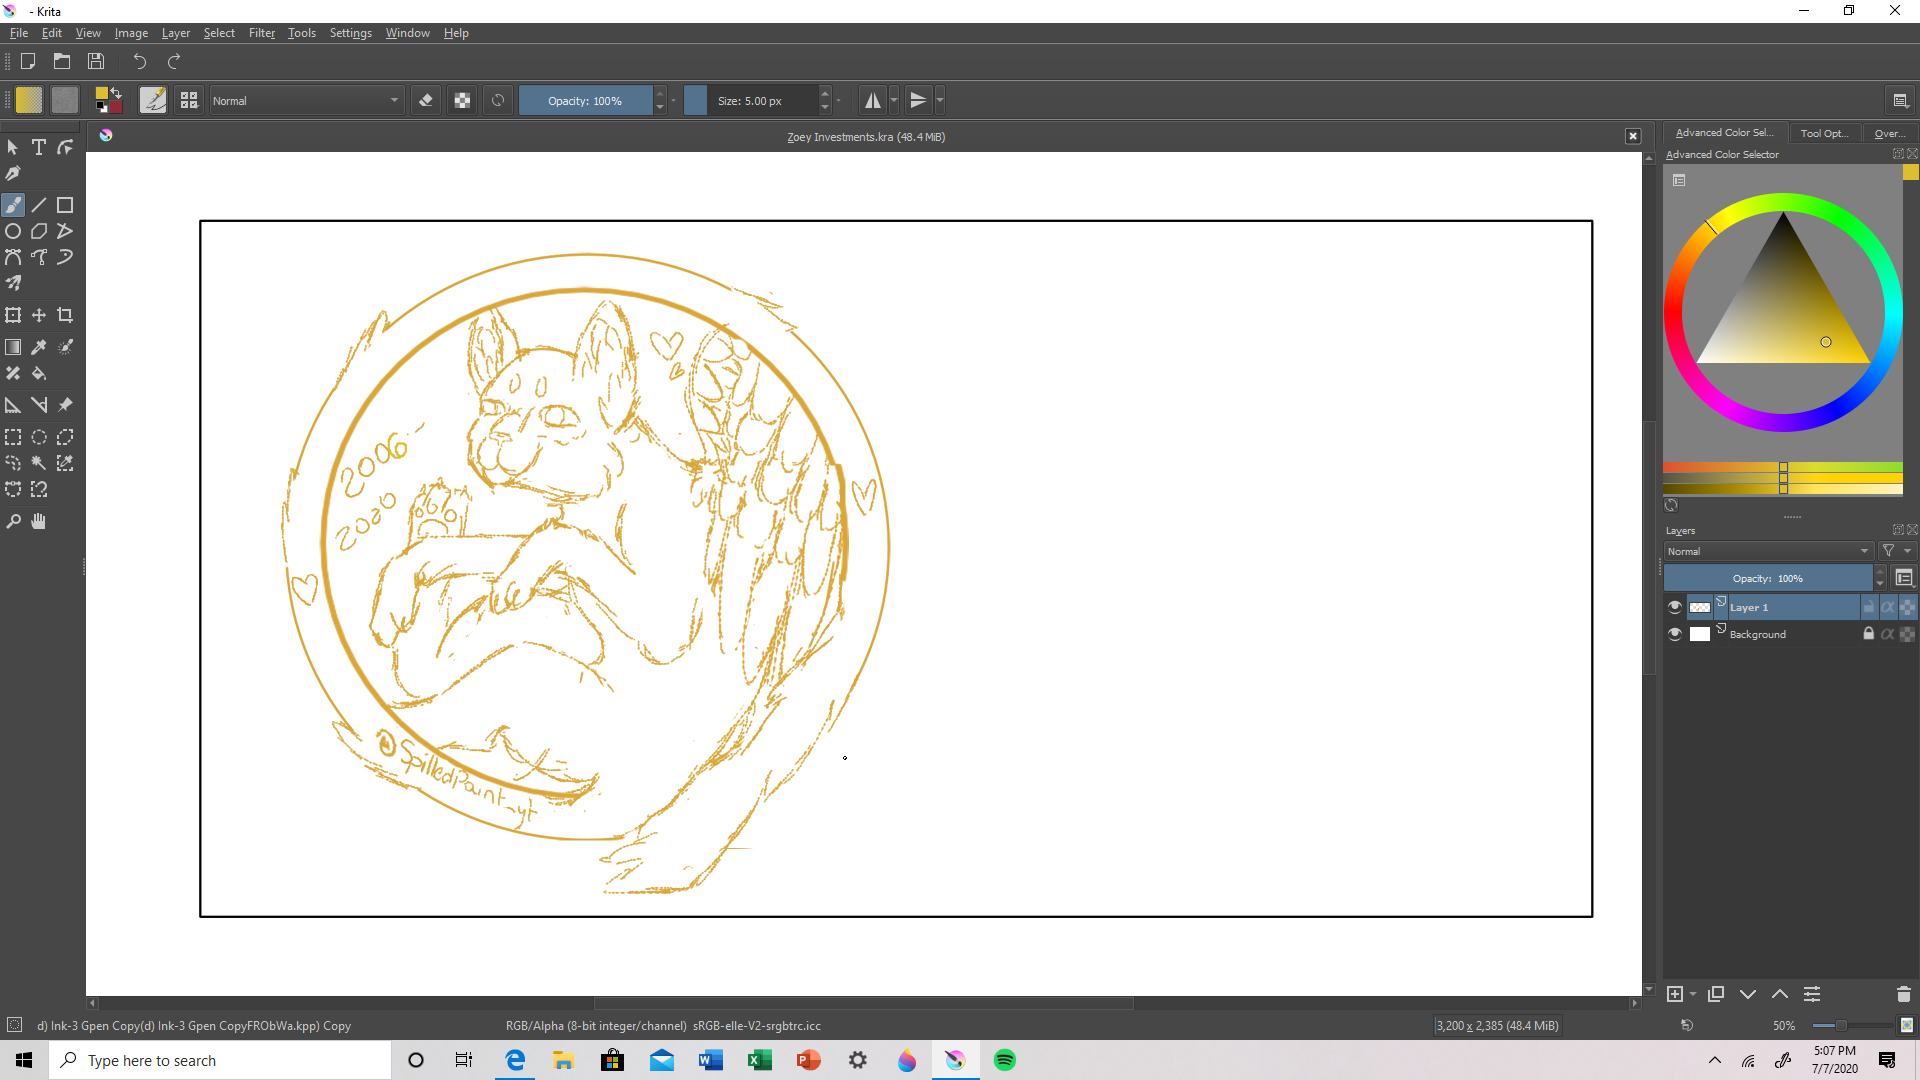Redo the last action
Screen dimensions: 1920x1080
[x=174, y=61]
